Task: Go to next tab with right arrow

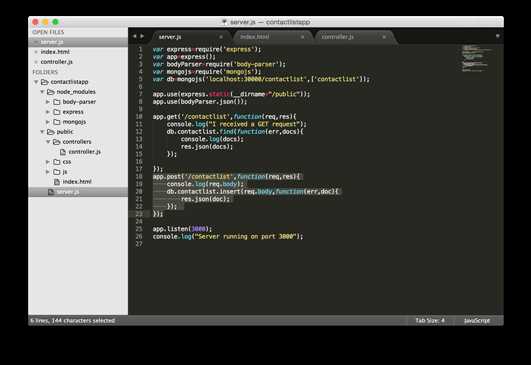Action: pos(142,36)
